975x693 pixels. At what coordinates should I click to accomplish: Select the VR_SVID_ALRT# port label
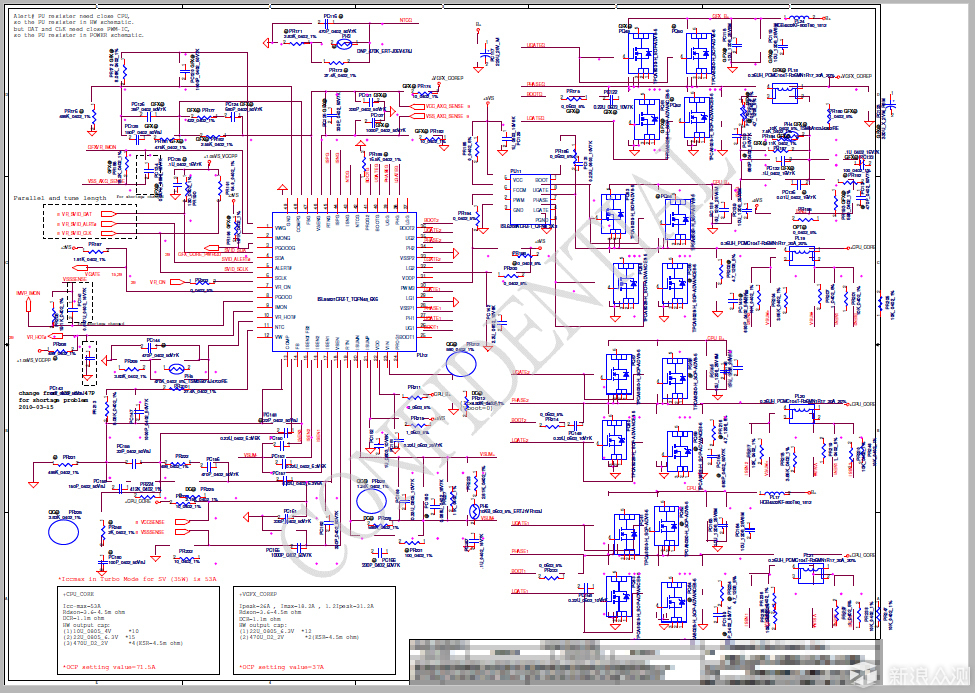click(x=78, y=224)
